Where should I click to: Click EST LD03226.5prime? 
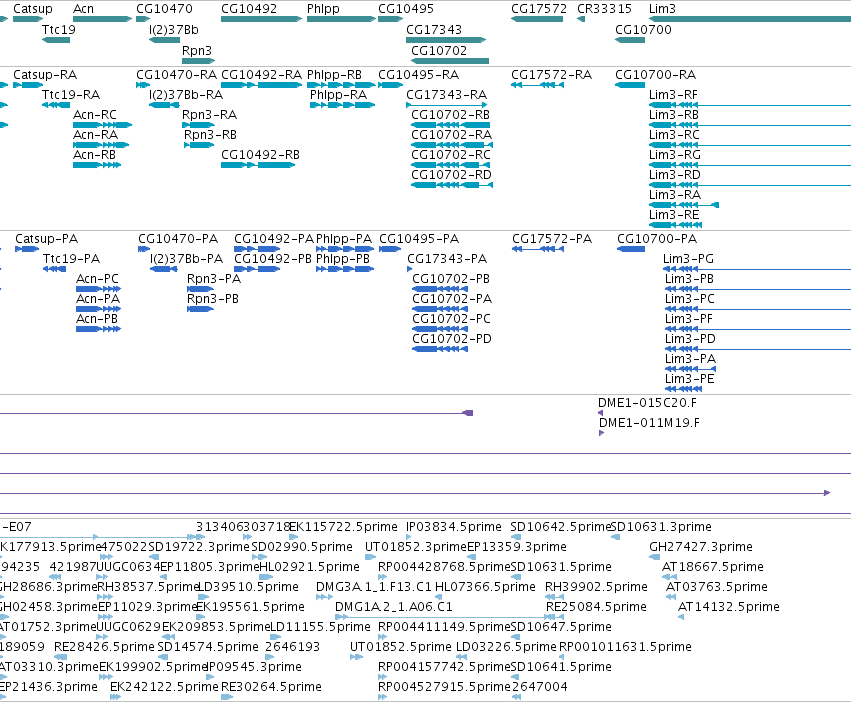[x=461, y=657]
